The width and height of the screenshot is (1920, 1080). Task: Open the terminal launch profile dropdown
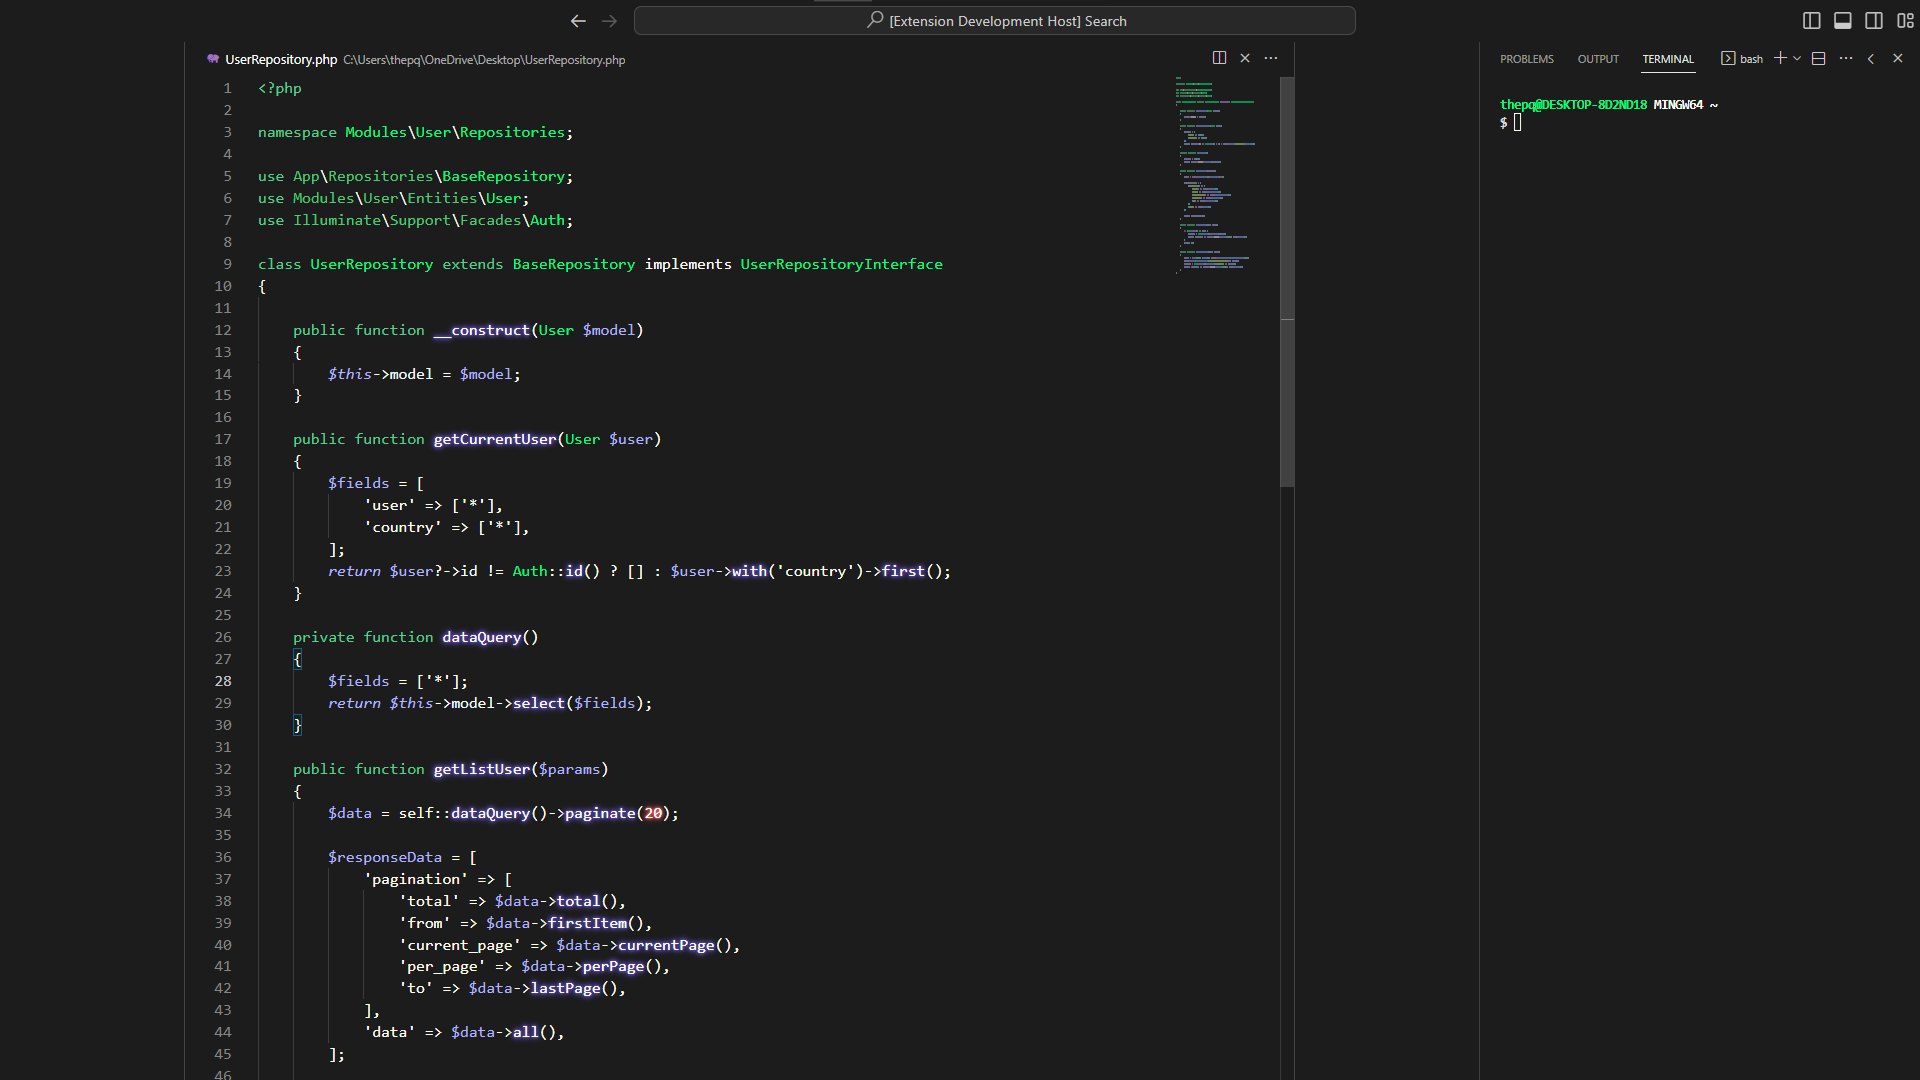(x=1797, y=59)
